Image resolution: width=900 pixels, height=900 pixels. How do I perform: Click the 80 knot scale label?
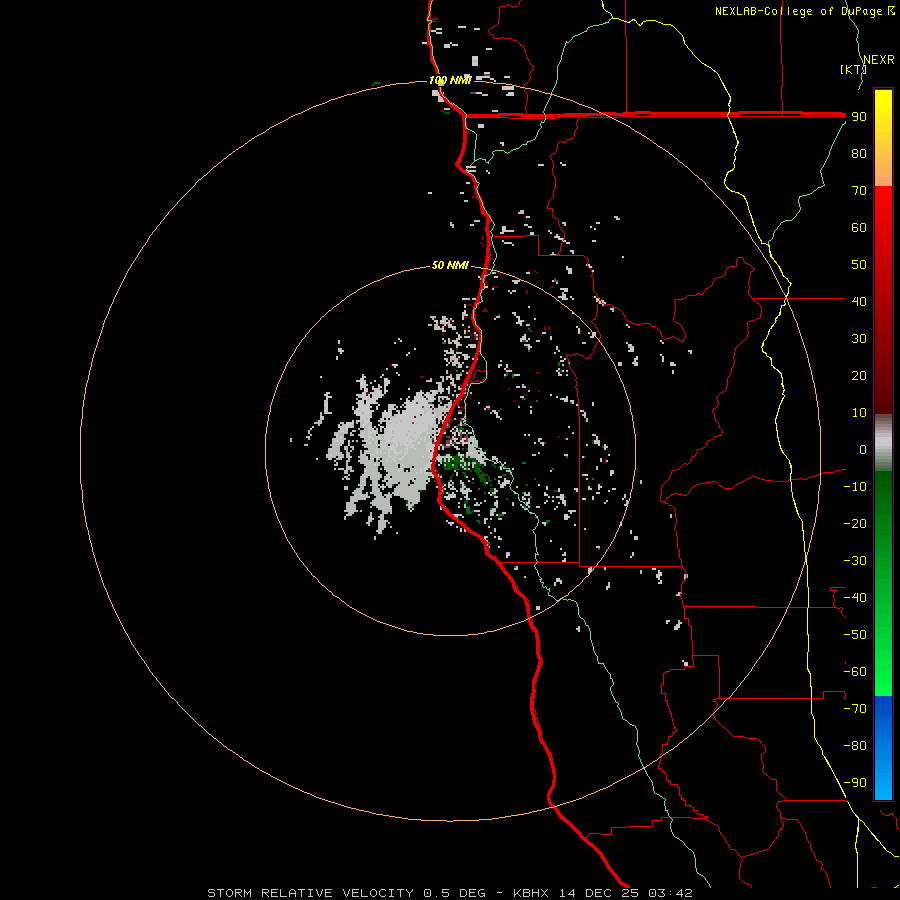(859, 154)
